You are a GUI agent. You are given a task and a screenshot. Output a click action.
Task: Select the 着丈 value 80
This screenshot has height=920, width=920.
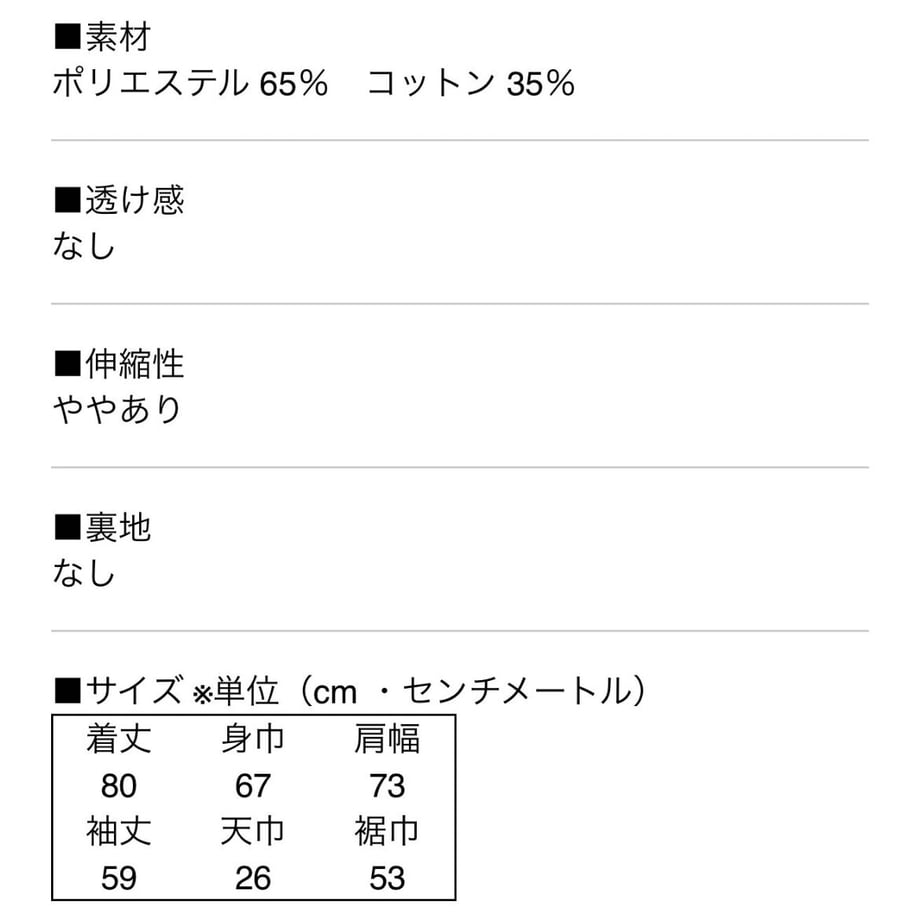(x=119, y=786)
